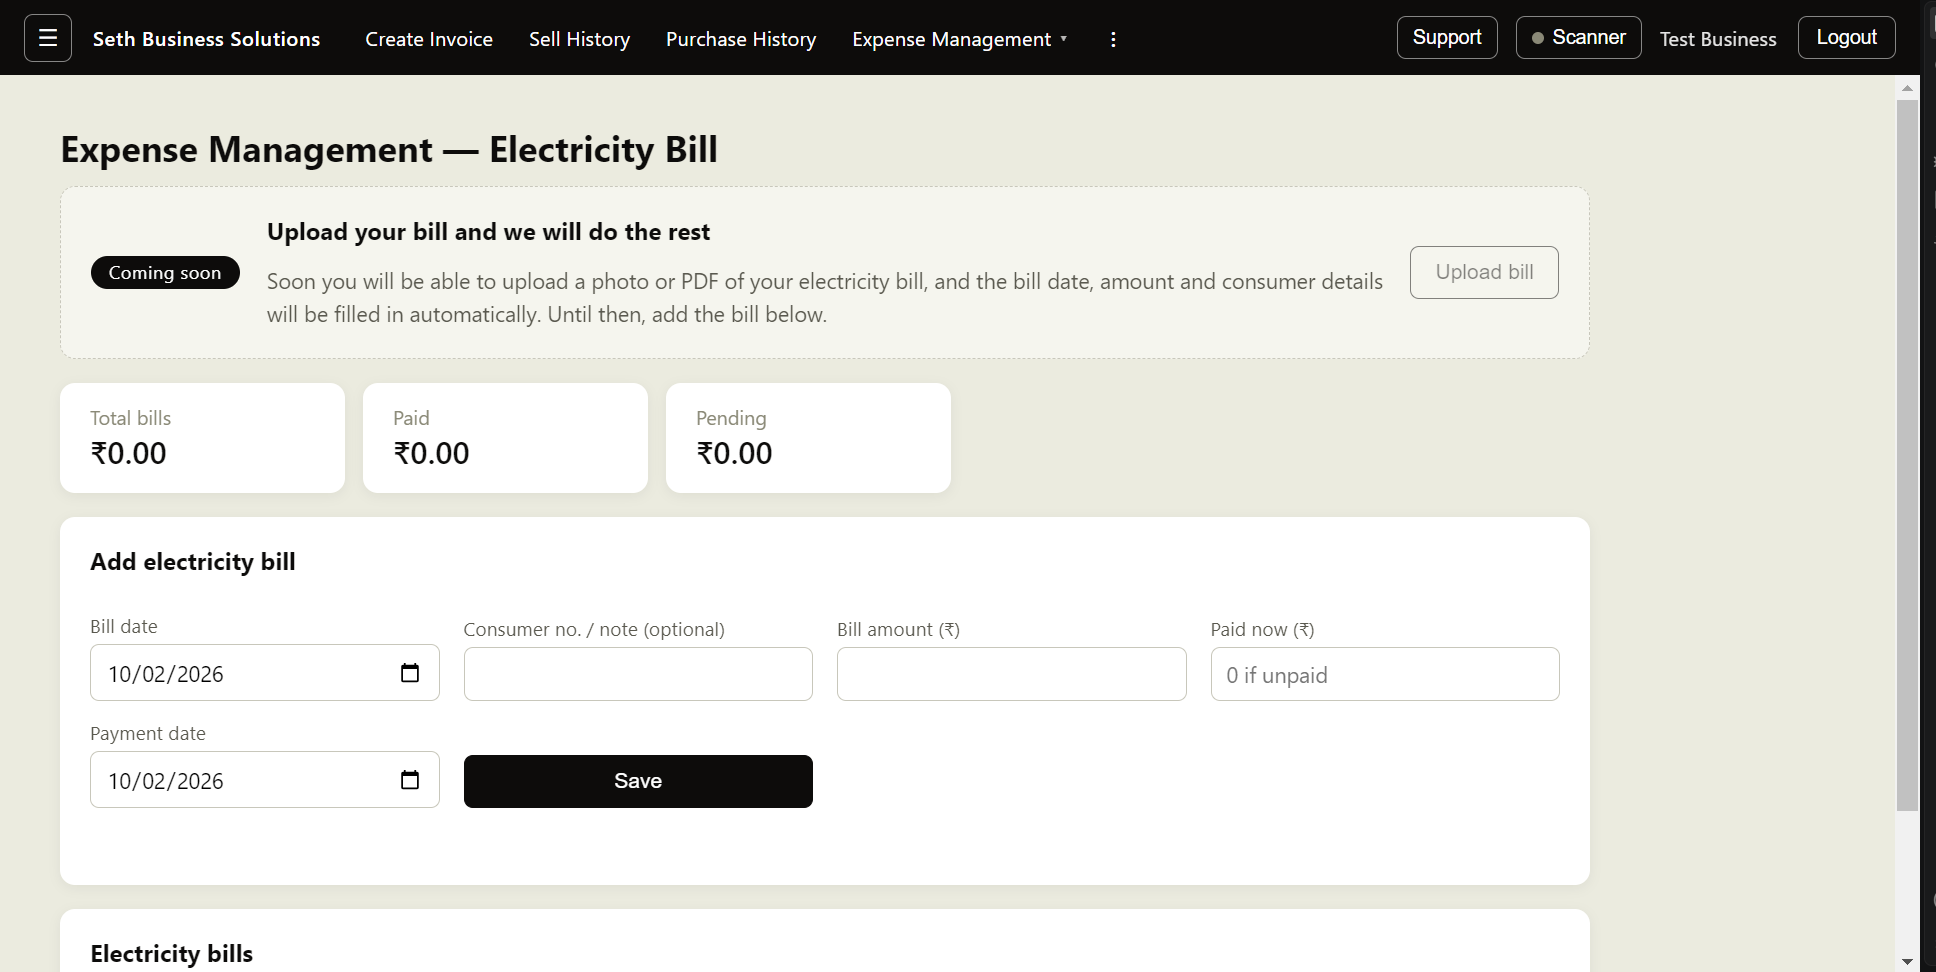Click 'Upload your bill and we will do the rest'
Image resolution: width=1936 pixels, height=972 pixels.
tap(488, 232)
